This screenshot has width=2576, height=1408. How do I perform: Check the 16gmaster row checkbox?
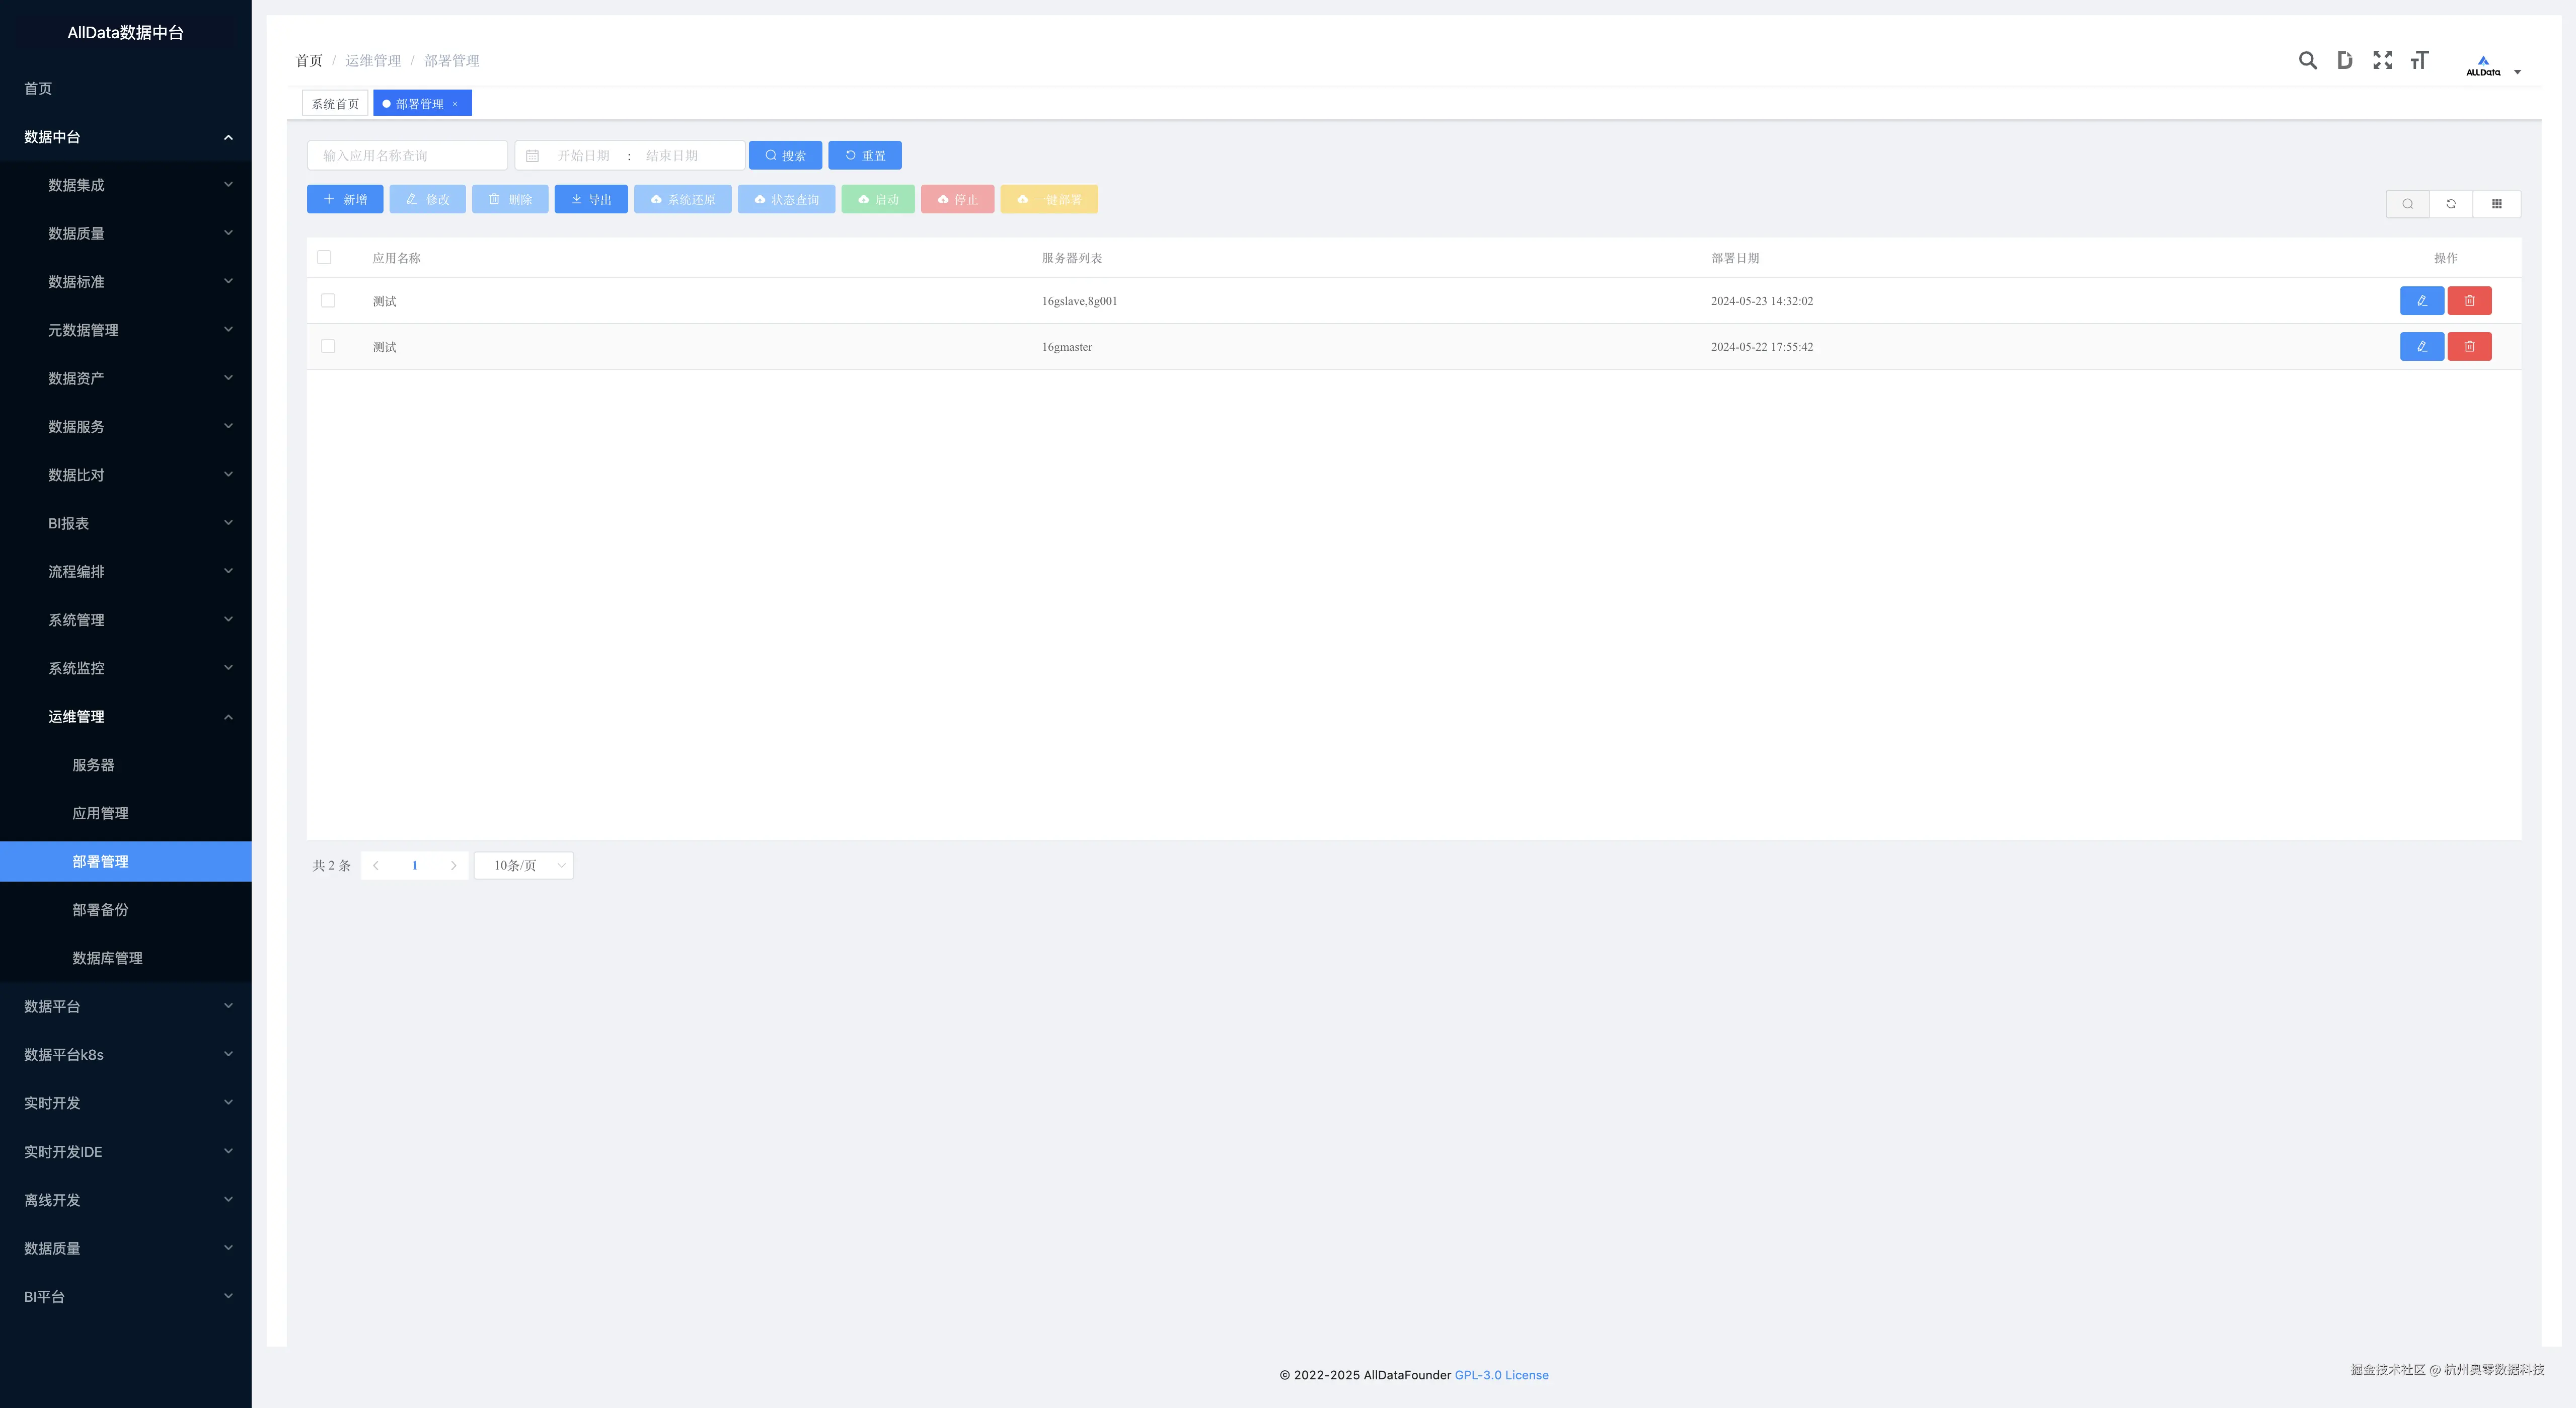click(328, 347)
